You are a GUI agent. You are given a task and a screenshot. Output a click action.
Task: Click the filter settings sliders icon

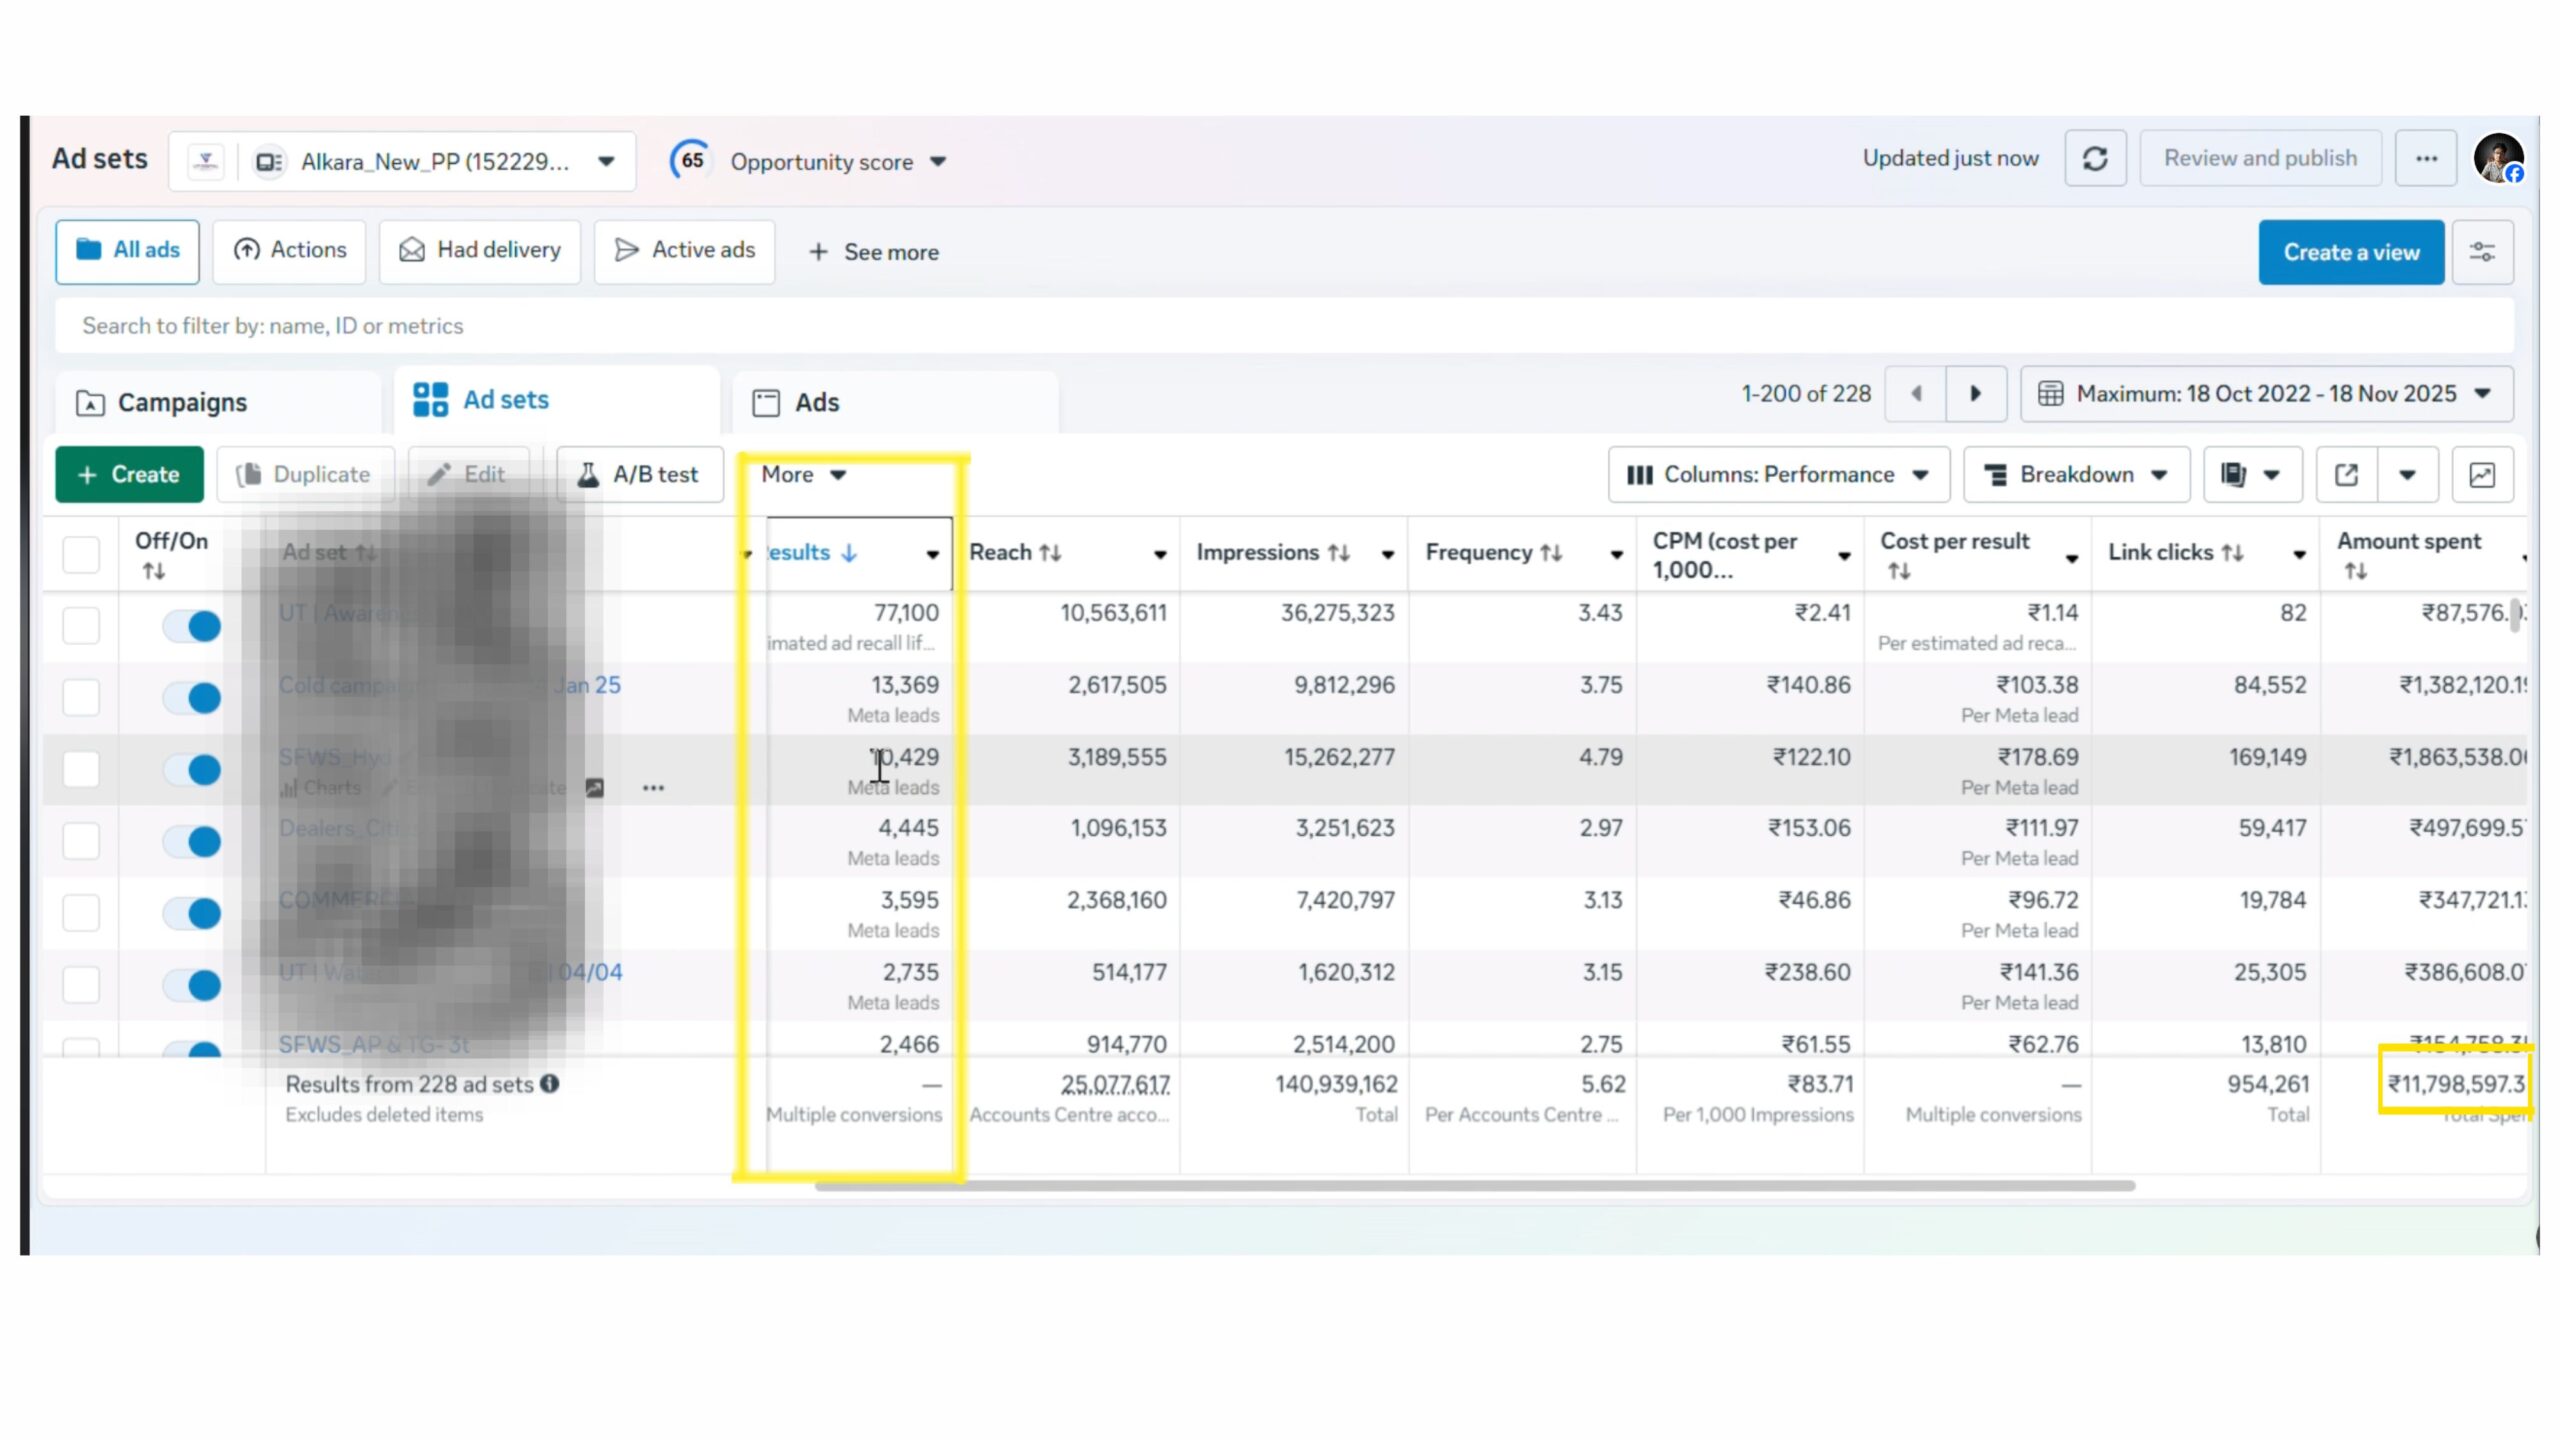(x=2482, y=252)
